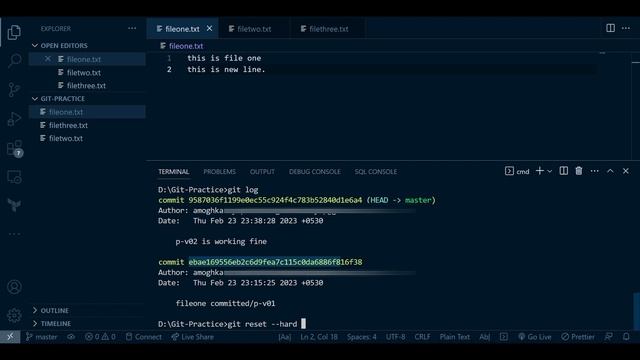Close the fileone.txt editor tab
This screenshot has width=640, height=360.
pyautogui.click(x=209, y=28)
